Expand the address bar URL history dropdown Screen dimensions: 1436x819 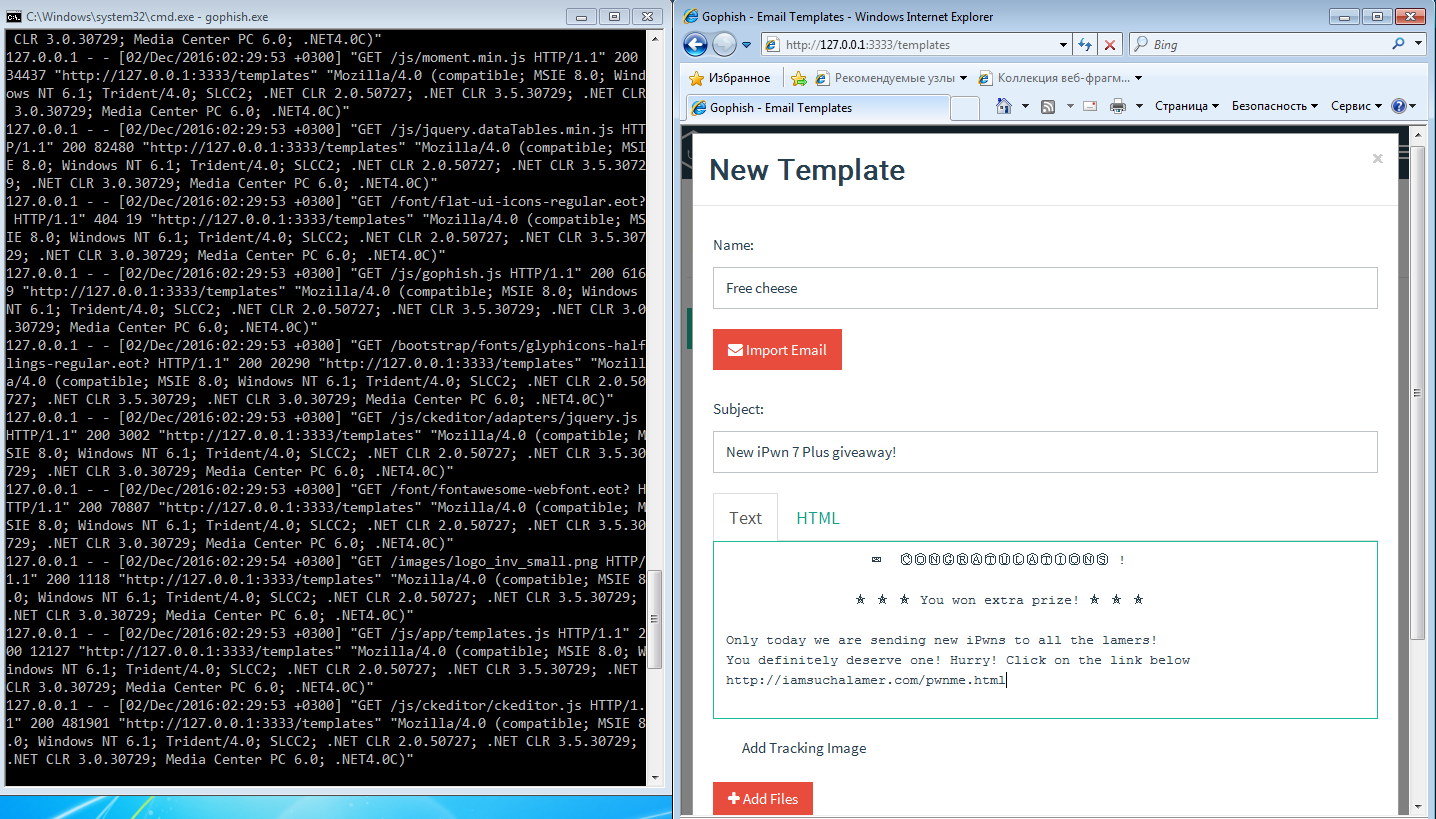tap(1064, 45)
